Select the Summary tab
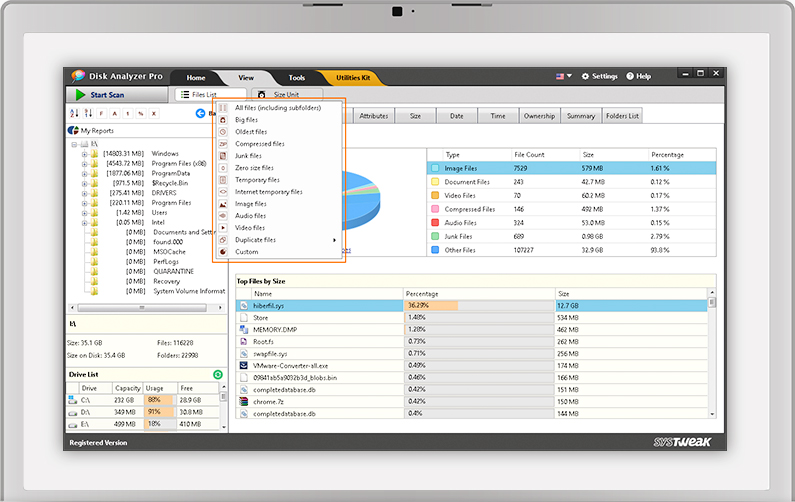The width and height of the screenshot is (795, 502). [x=581, y=116]
